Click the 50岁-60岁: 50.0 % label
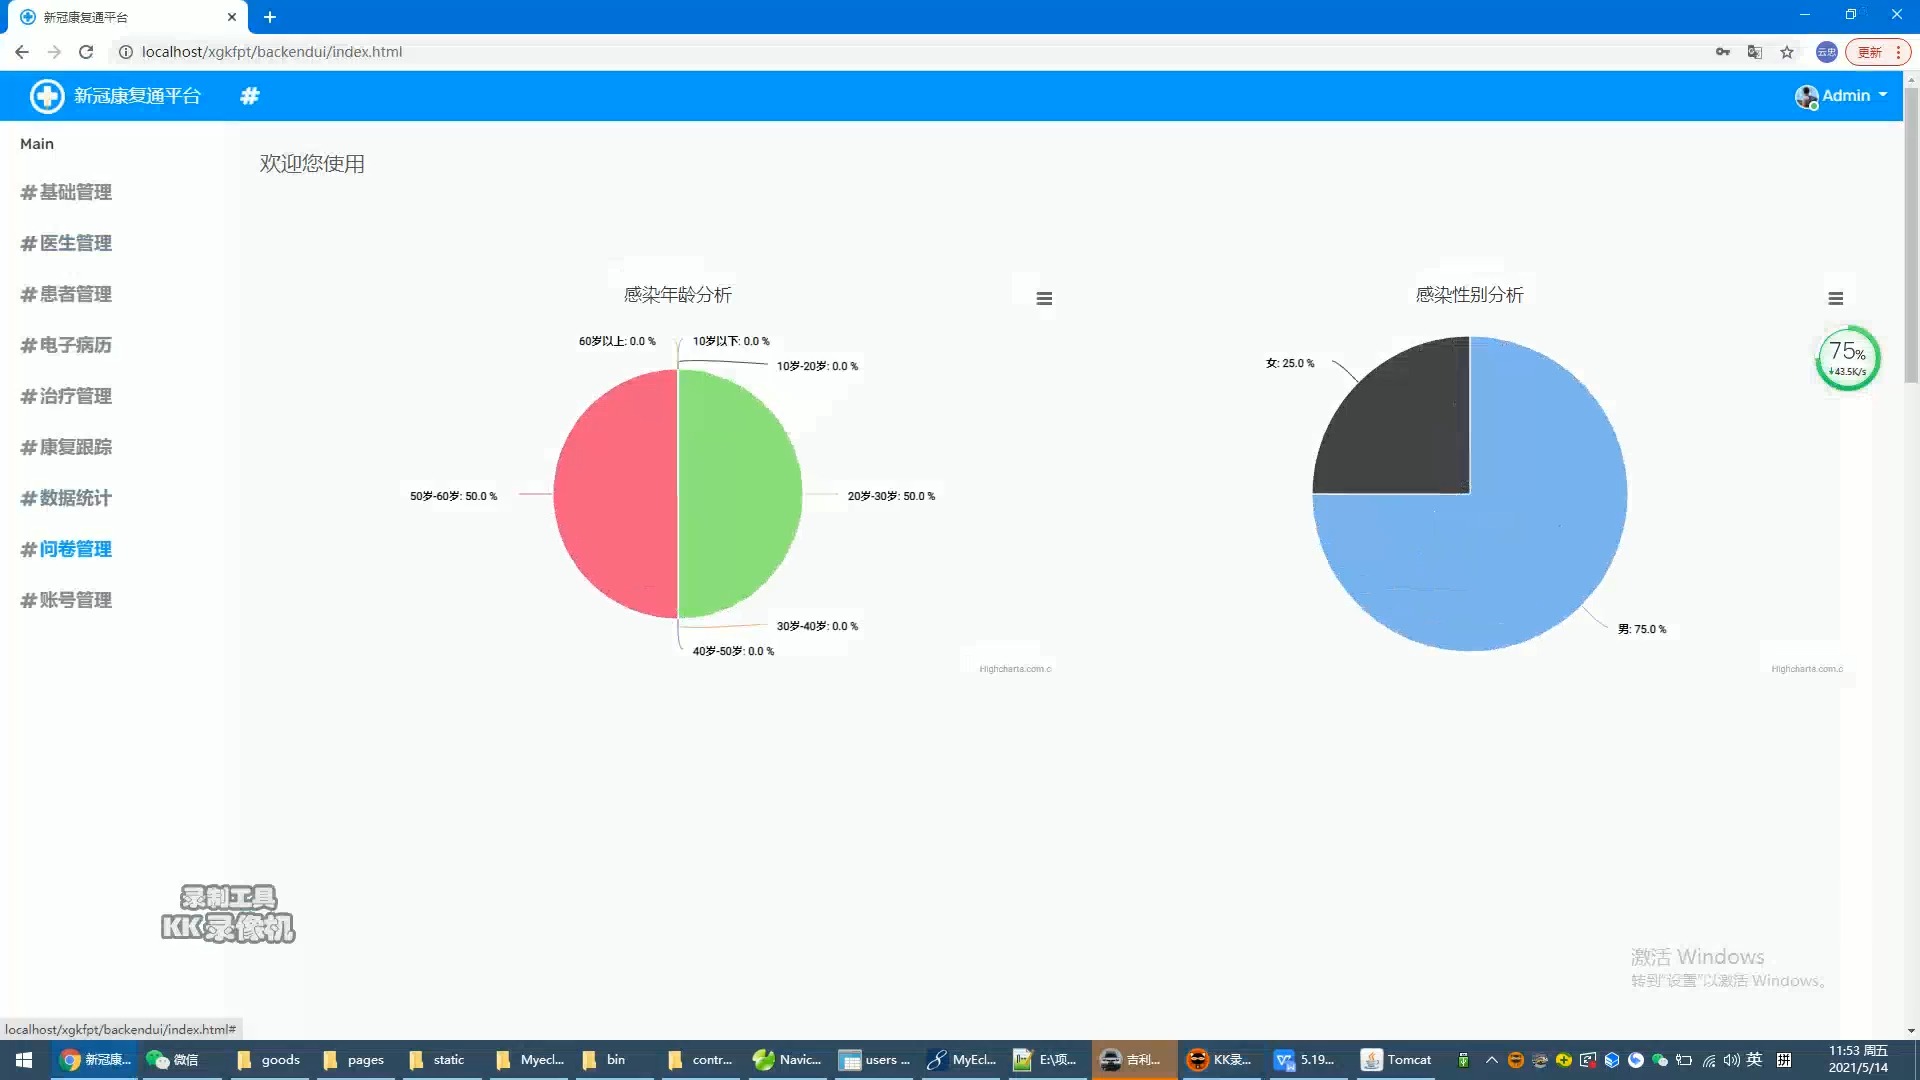1920x1080 pixels. (453, 496)
